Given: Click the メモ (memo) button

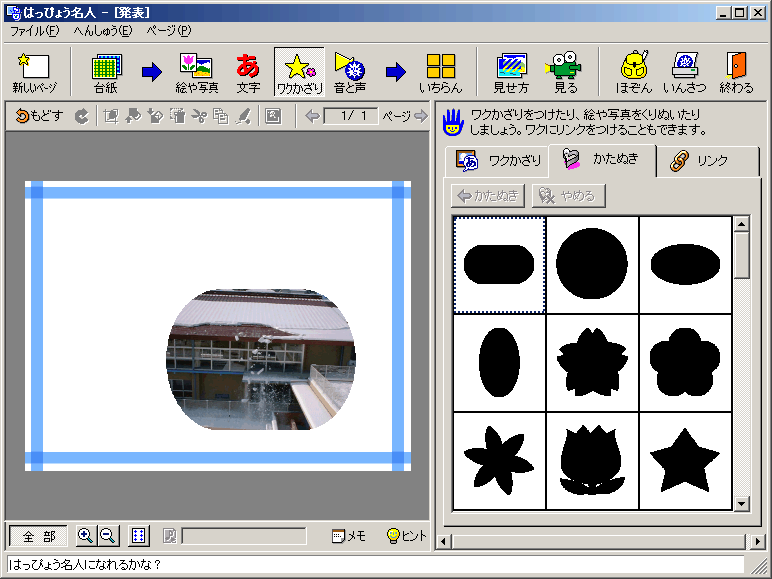Looking at the screenshot, I should 349,536.
